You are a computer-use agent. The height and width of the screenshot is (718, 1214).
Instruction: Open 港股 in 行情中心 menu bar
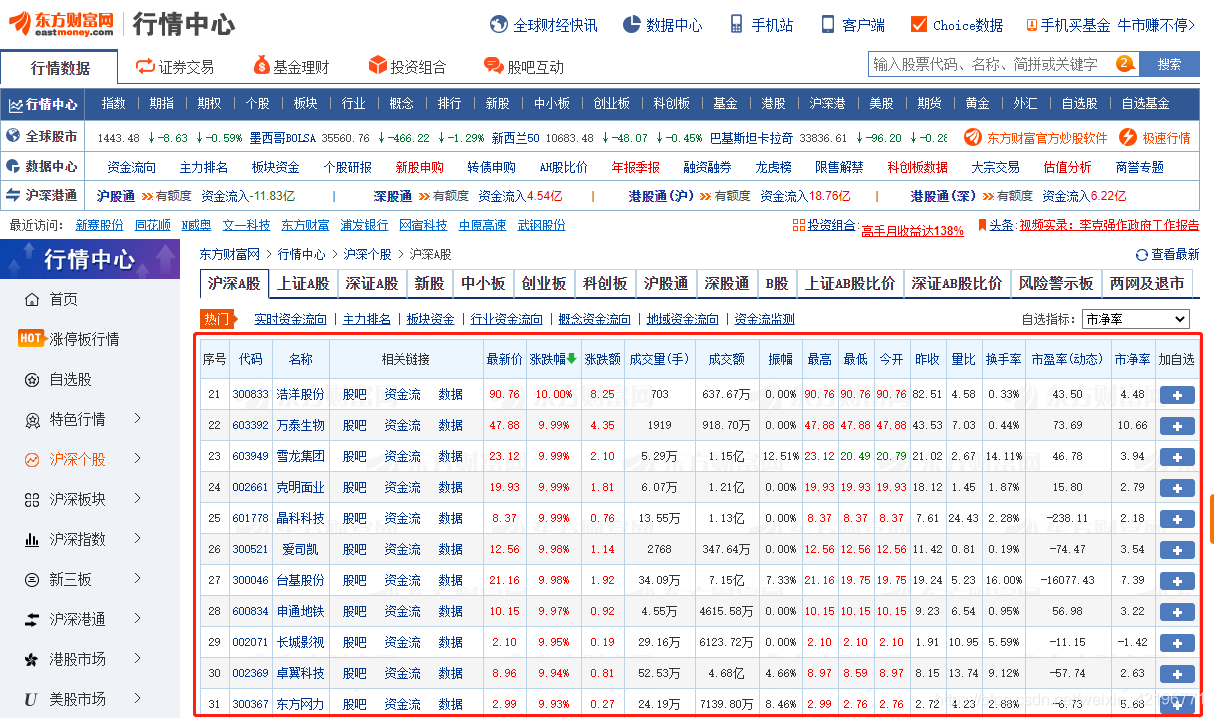773,104
